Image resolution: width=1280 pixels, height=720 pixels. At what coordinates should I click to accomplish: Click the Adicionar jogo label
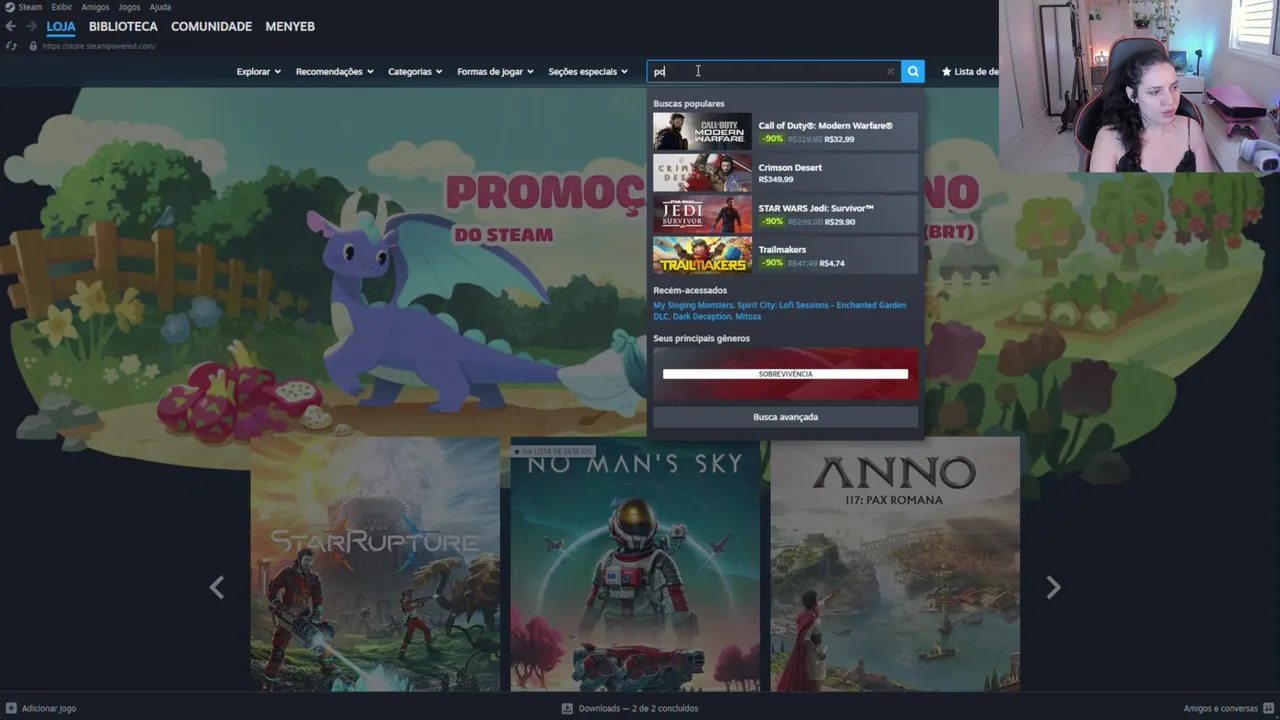click(x=49, y=708)
